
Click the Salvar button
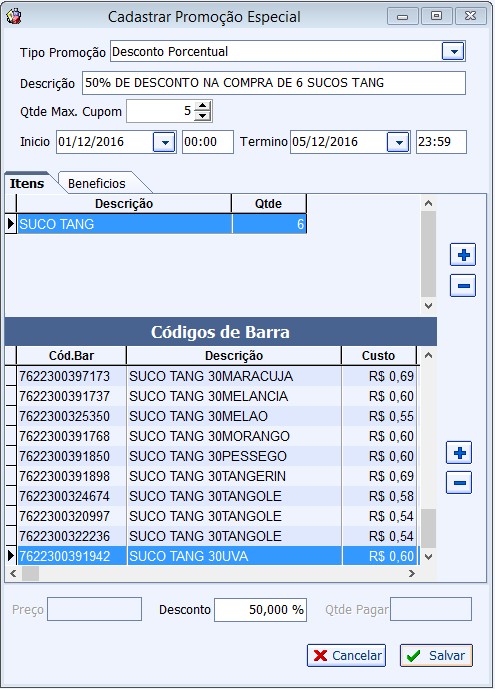point(436,656)
